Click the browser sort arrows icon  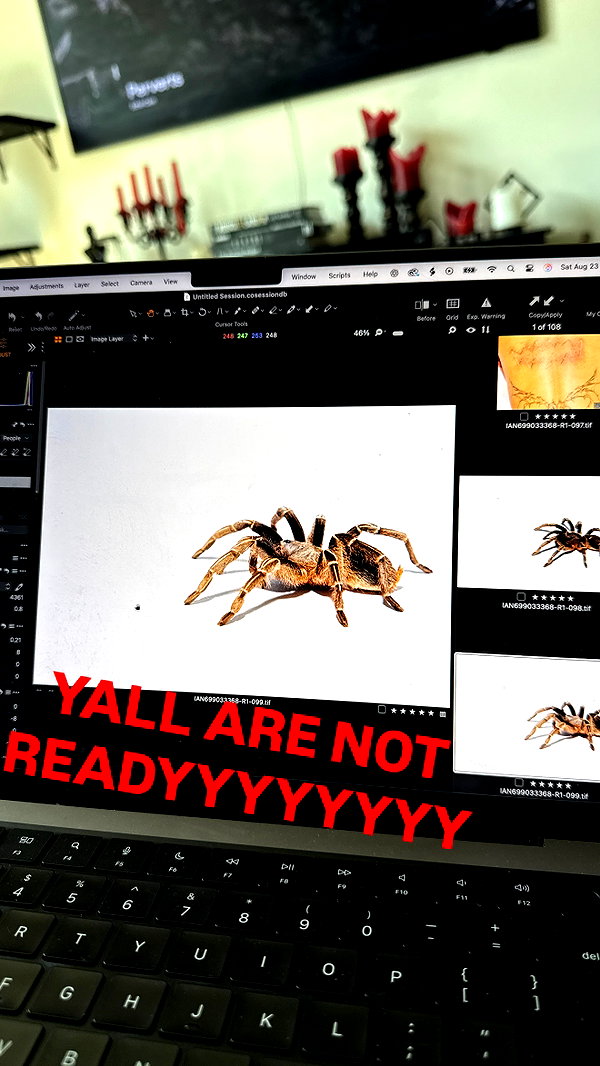pos(485,329)
